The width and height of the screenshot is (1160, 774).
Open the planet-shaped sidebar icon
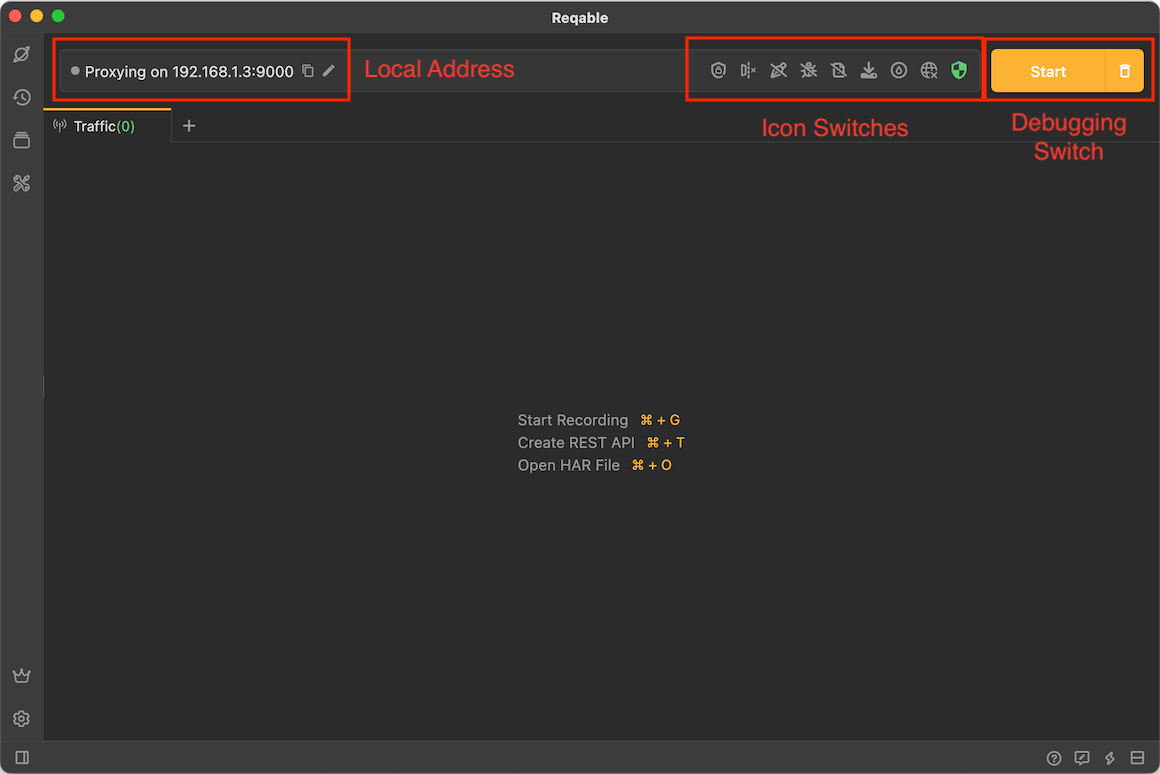pos(21,54)
